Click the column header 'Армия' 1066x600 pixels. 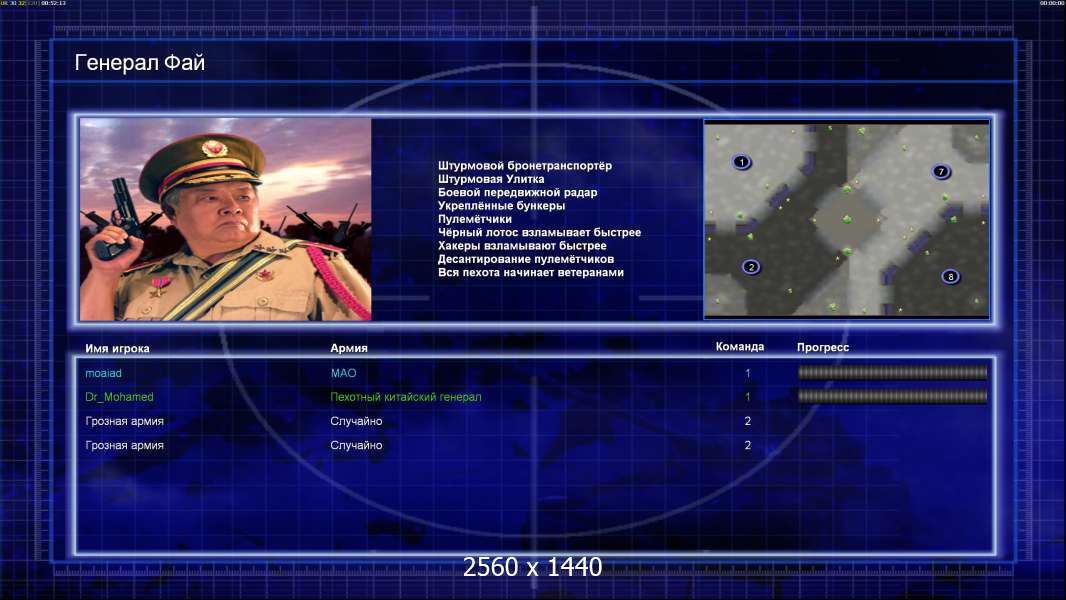349,348
